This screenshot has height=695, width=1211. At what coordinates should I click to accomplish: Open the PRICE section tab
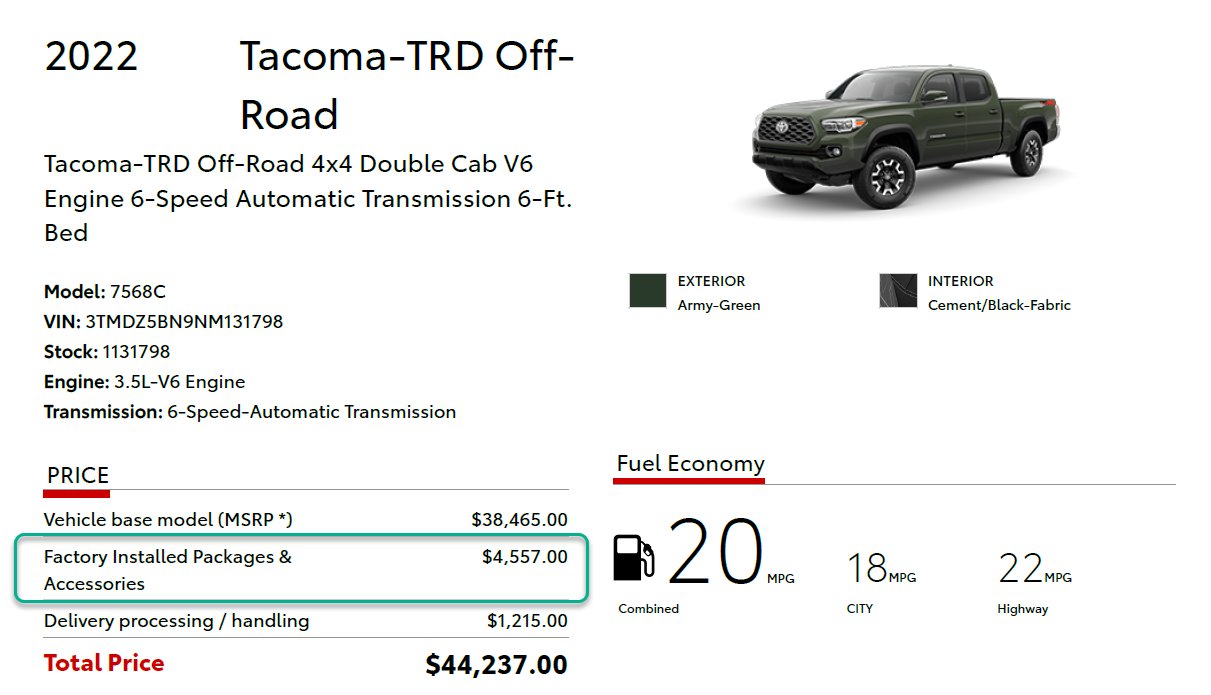pyautogui.click(x=78, y=476)
